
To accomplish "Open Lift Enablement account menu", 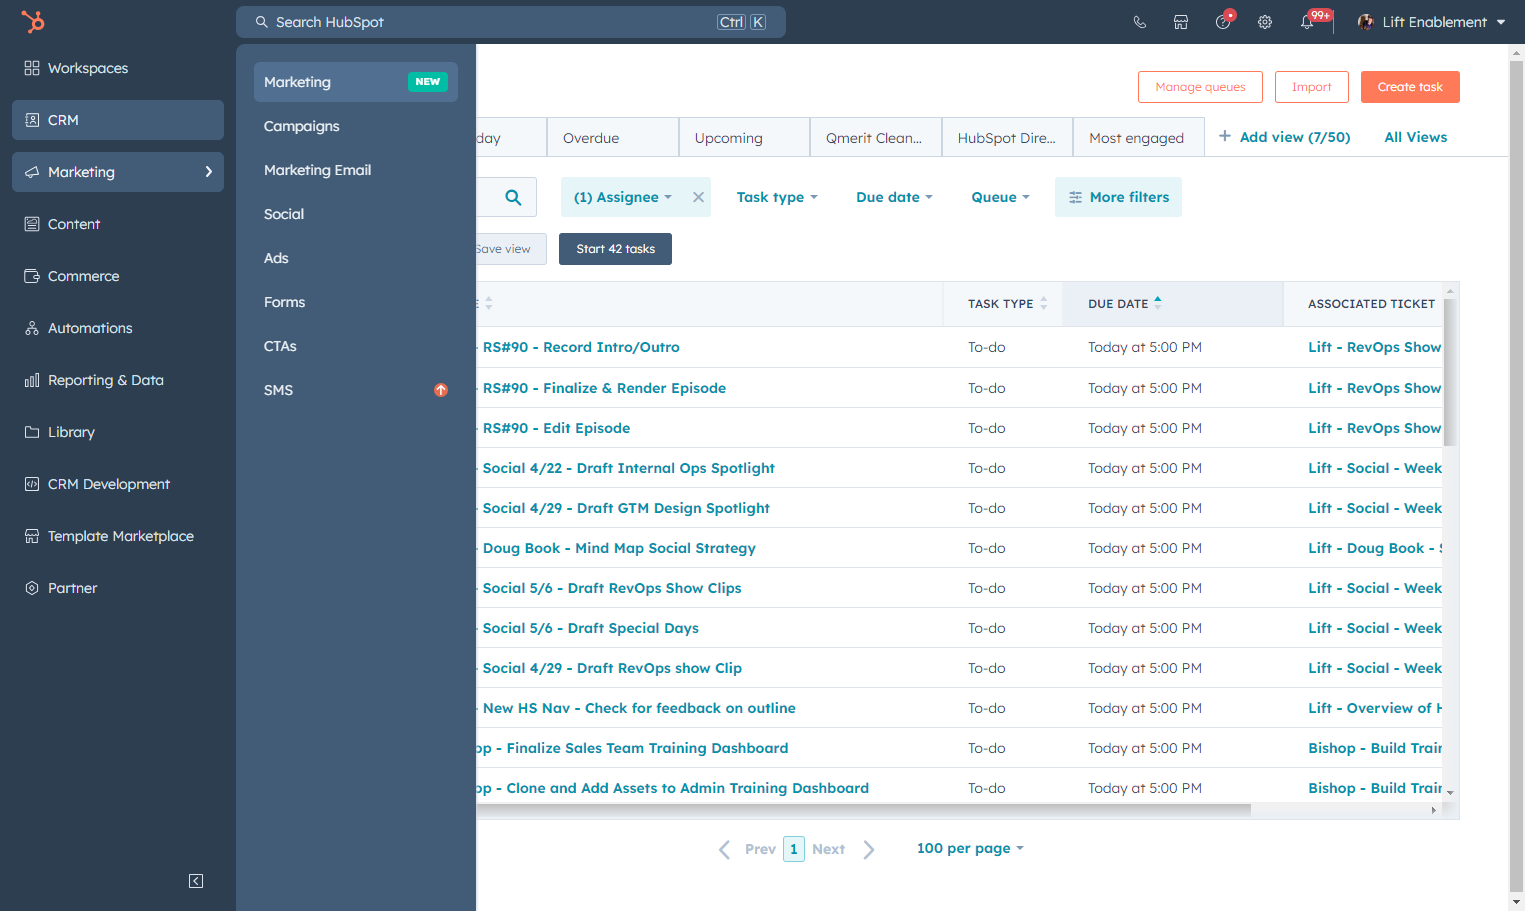I will click(1431, 22).
